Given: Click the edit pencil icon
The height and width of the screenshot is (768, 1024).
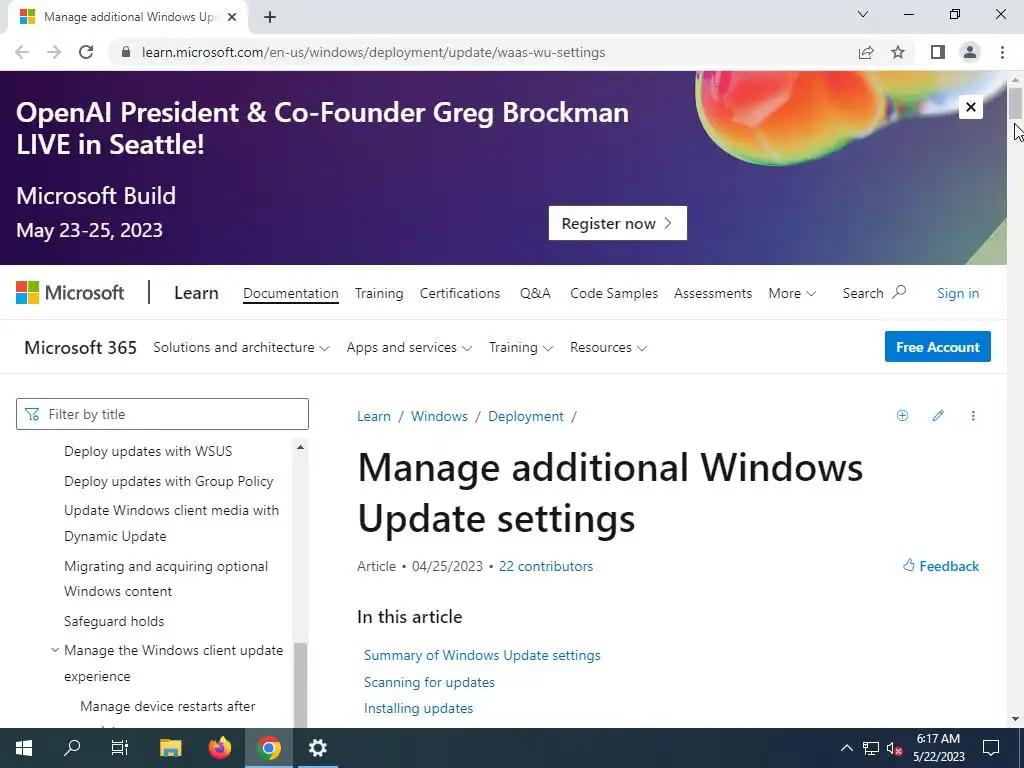Looking at the screenshot, I should click(938, 415).
